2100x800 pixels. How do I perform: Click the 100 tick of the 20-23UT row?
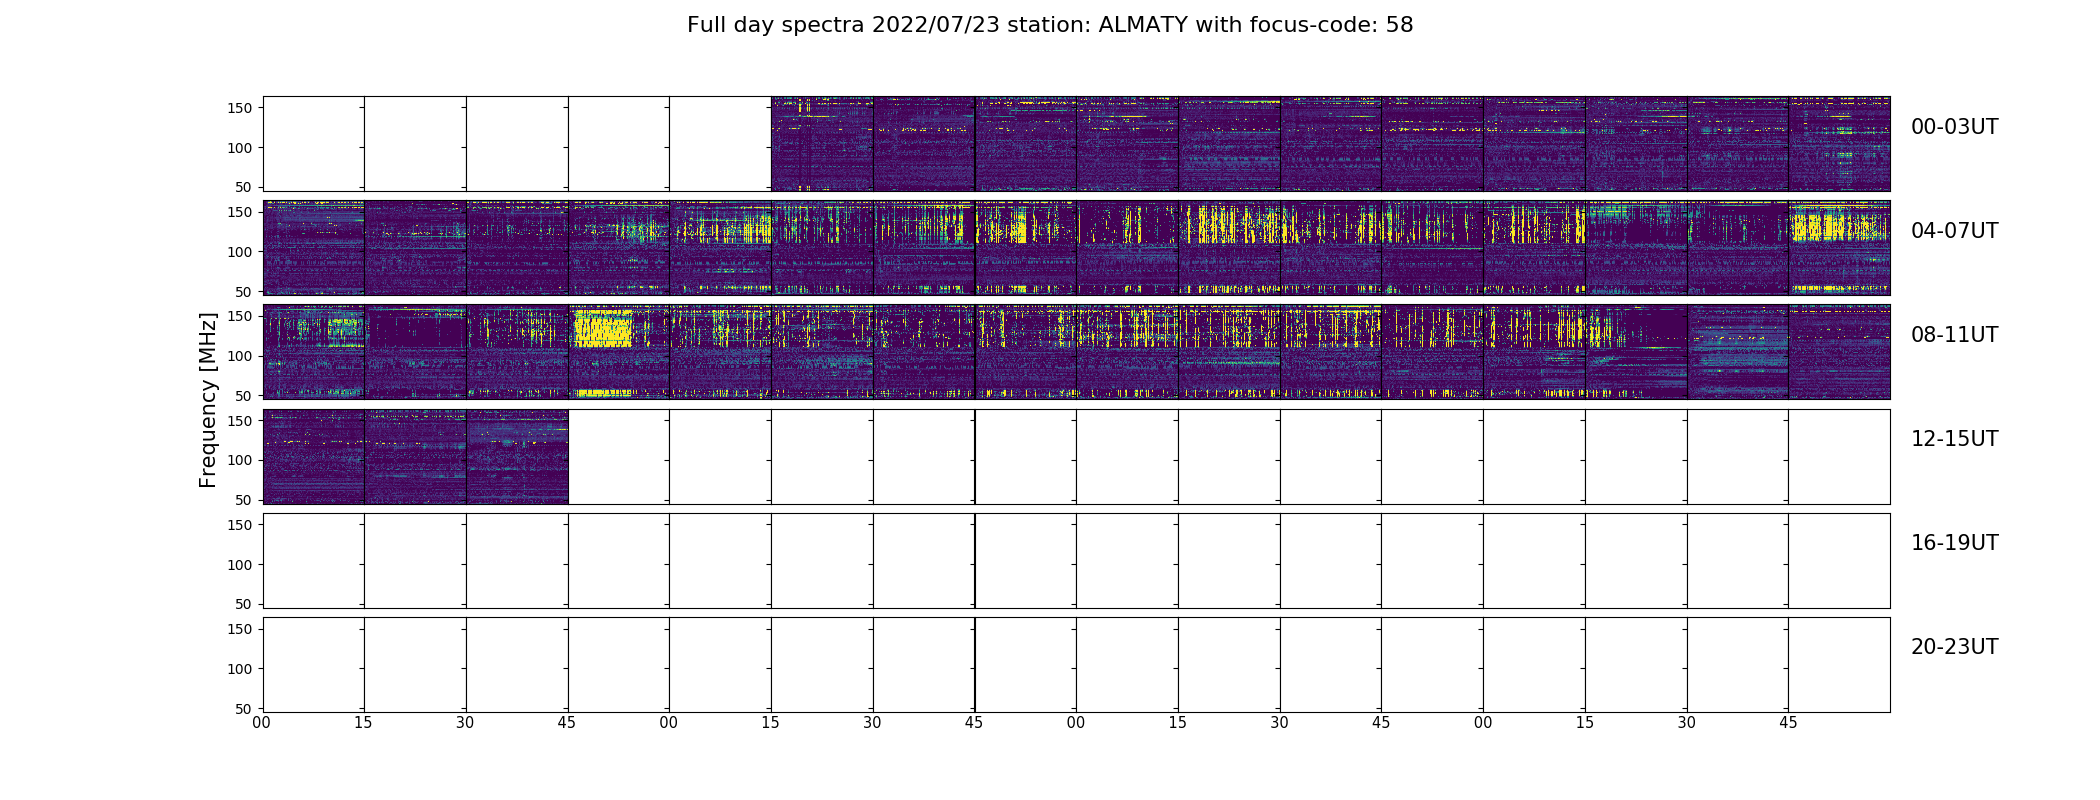(239, 669)
